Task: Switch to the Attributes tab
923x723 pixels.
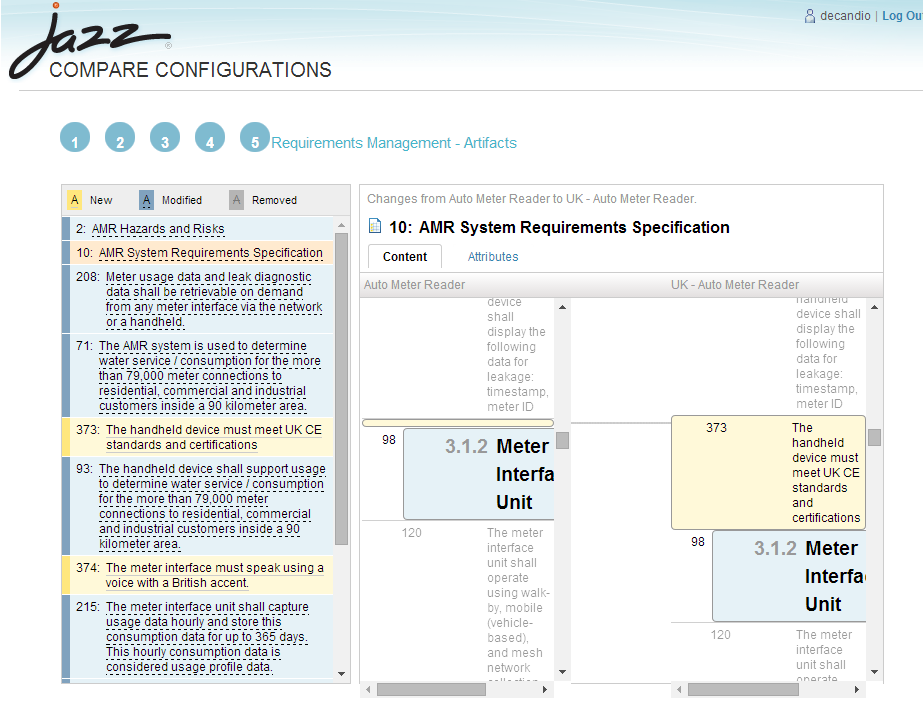Action: (493, 257)
